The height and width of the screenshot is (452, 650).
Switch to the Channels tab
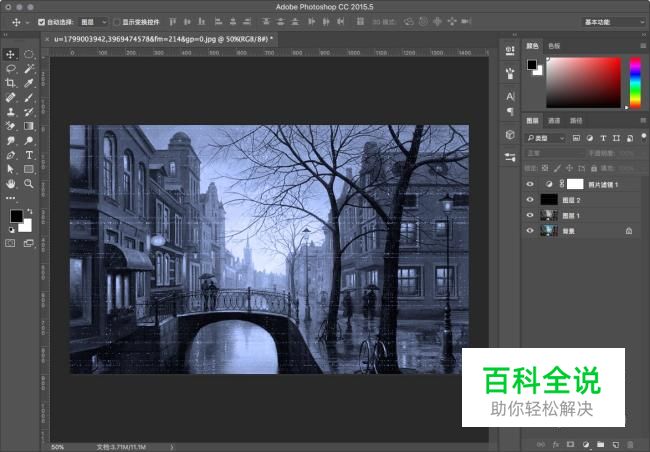[x=554, y=121]
